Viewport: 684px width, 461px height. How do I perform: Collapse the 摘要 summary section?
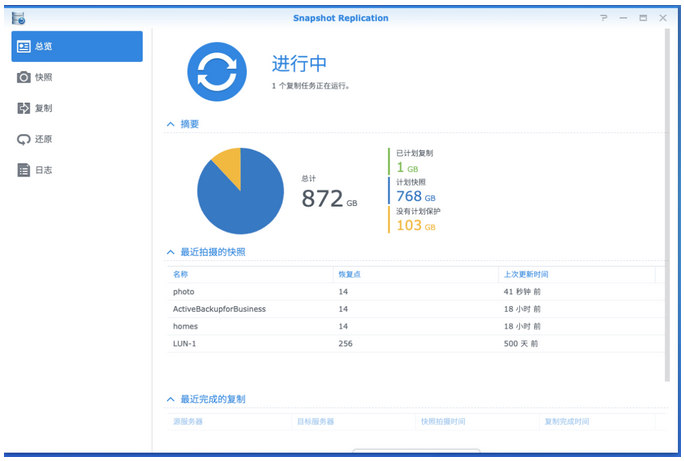pyautogui.click(x=171, y=124)
